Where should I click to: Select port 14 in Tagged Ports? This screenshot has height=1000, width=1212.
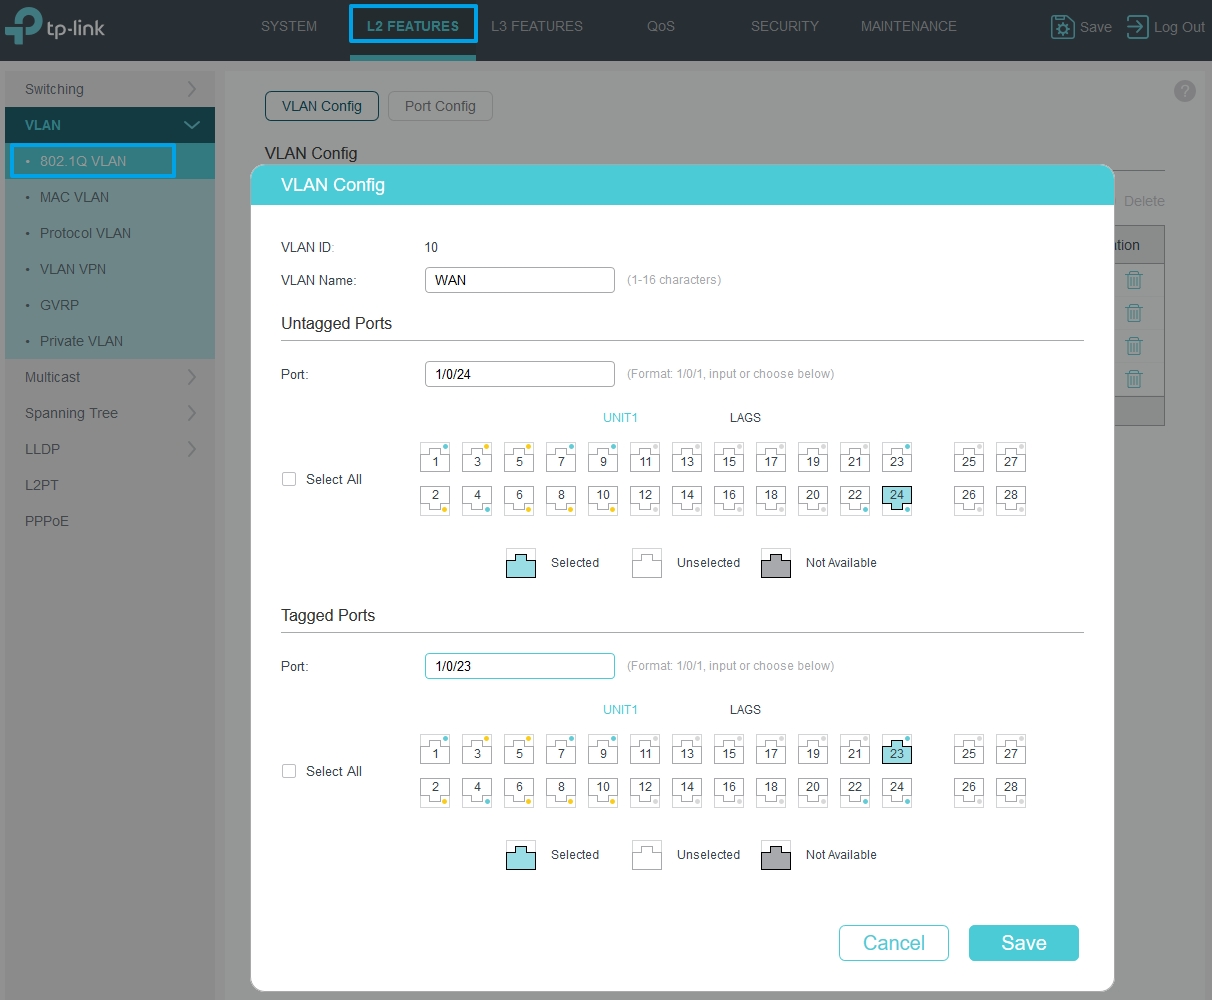(x=687, y=791)
